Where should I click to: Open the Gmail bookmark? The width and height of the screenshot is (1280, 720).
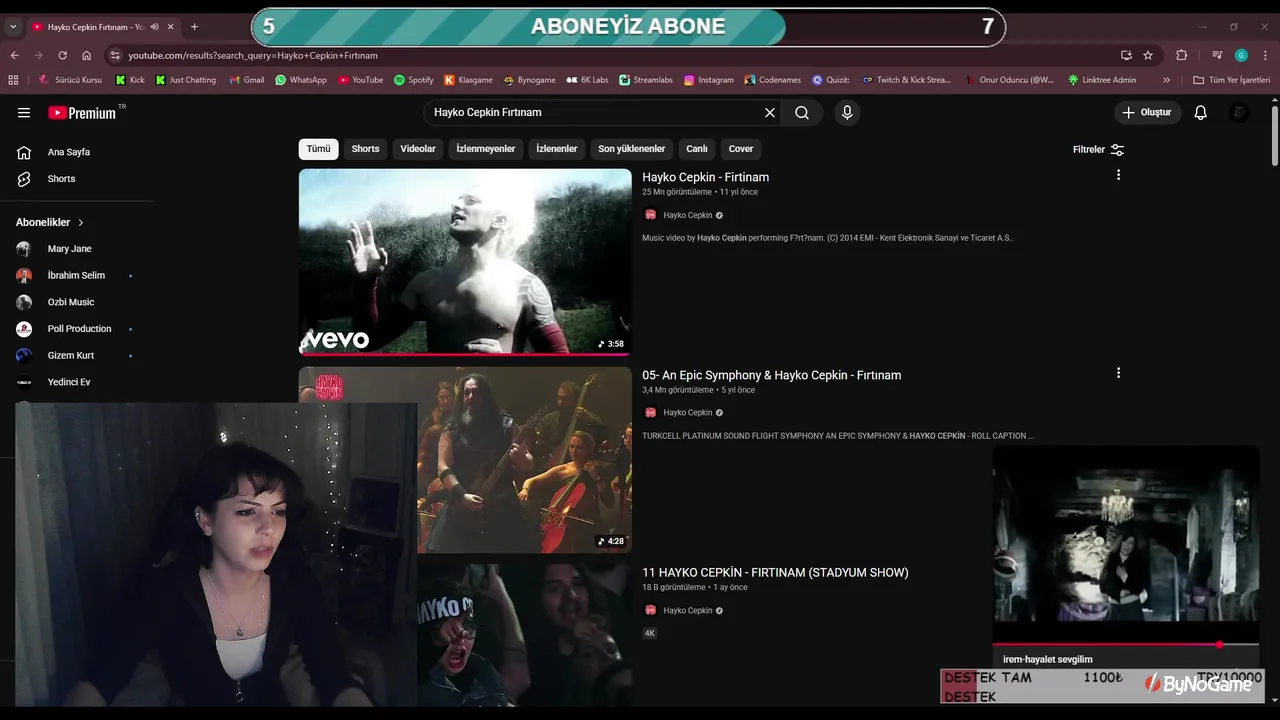(247, 80)
